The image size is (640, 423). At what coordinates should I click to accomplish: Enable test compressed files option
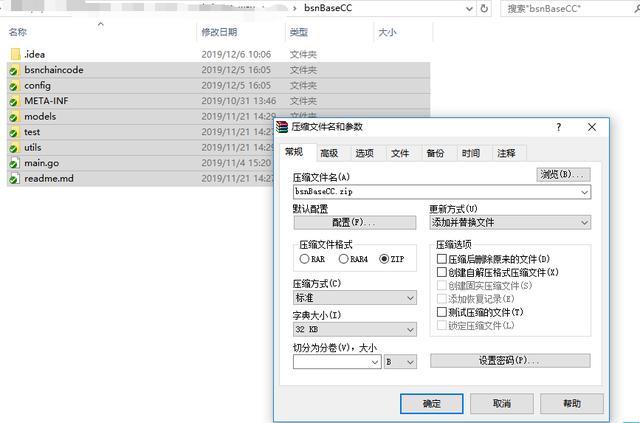coord(442,312)
